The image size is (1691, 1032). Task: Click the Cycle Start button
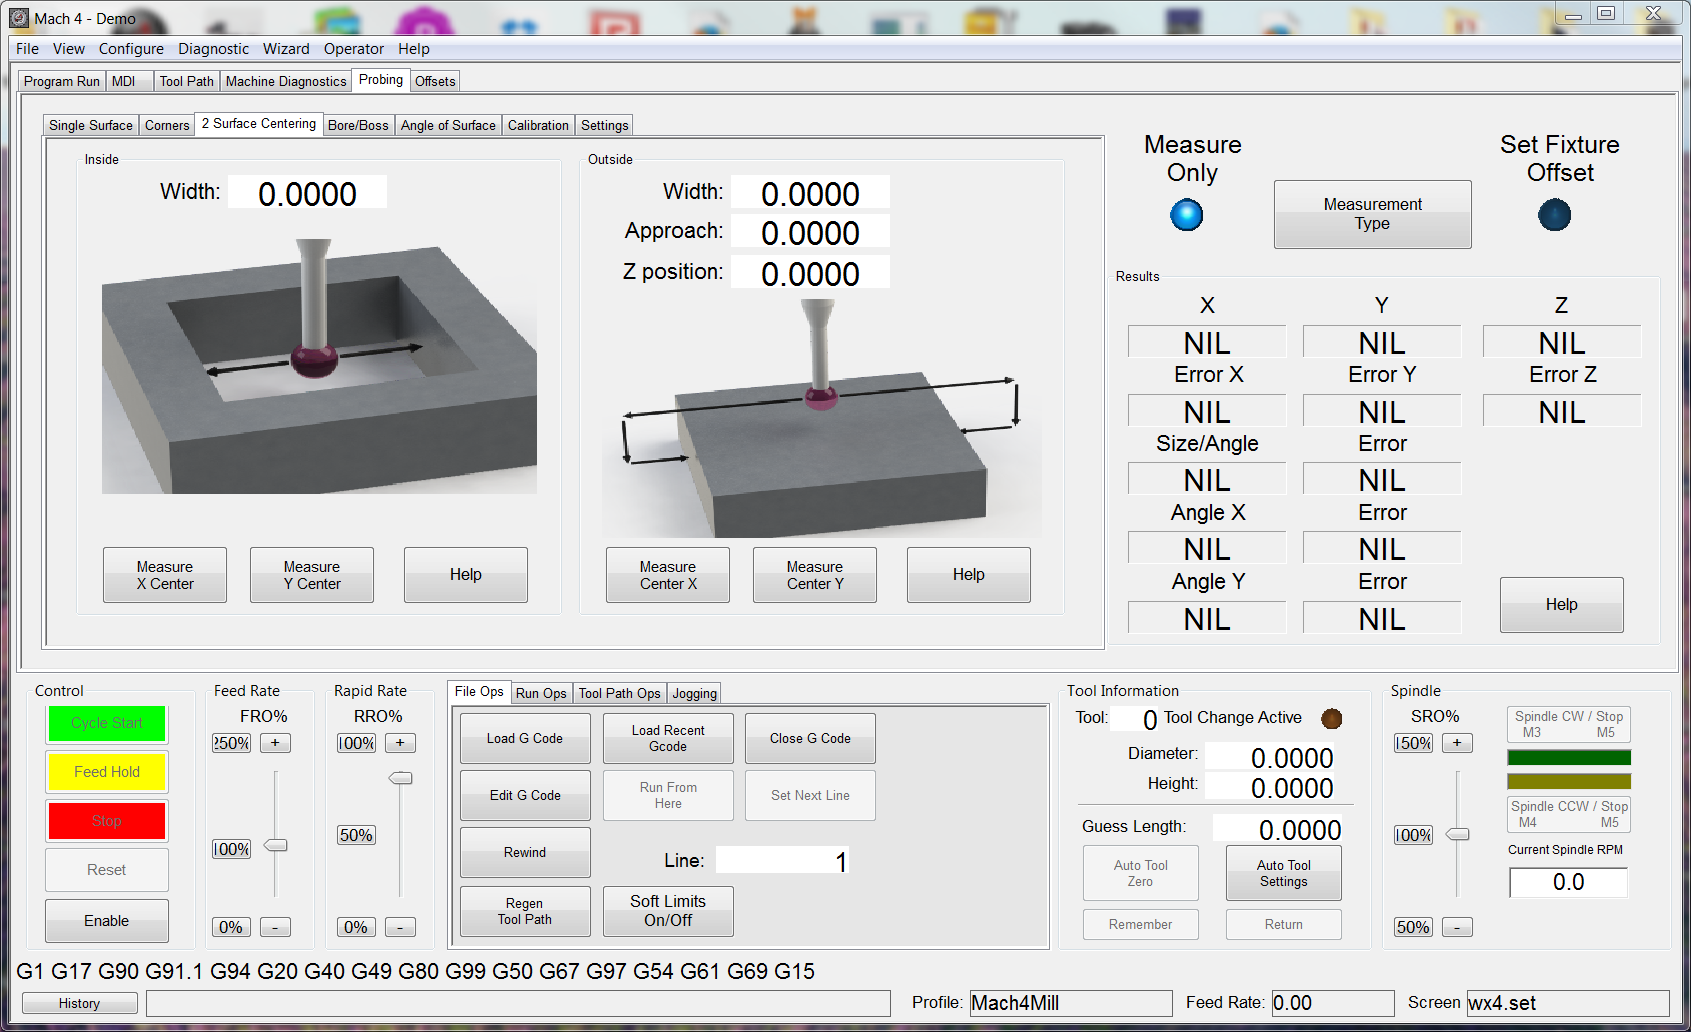click(x=107, y=723)
